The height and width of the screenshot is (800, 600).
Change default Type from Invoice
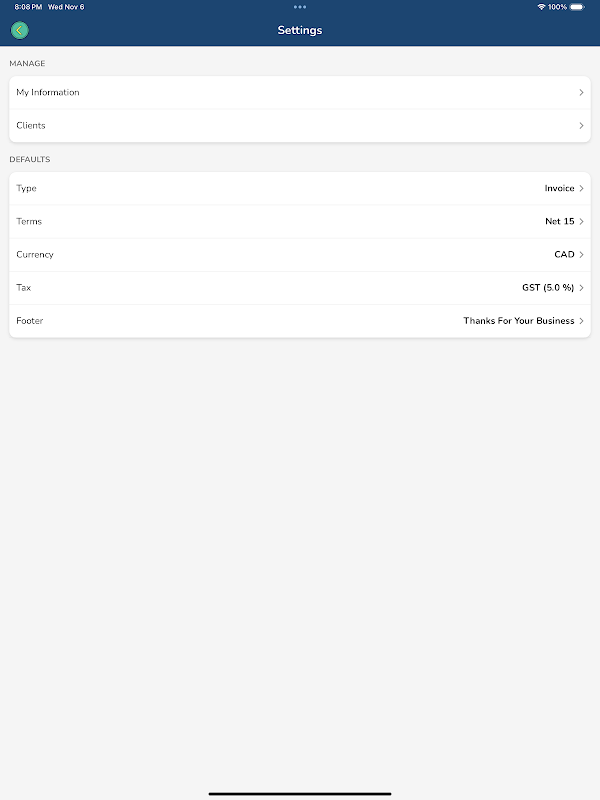(x=559, y=188)
